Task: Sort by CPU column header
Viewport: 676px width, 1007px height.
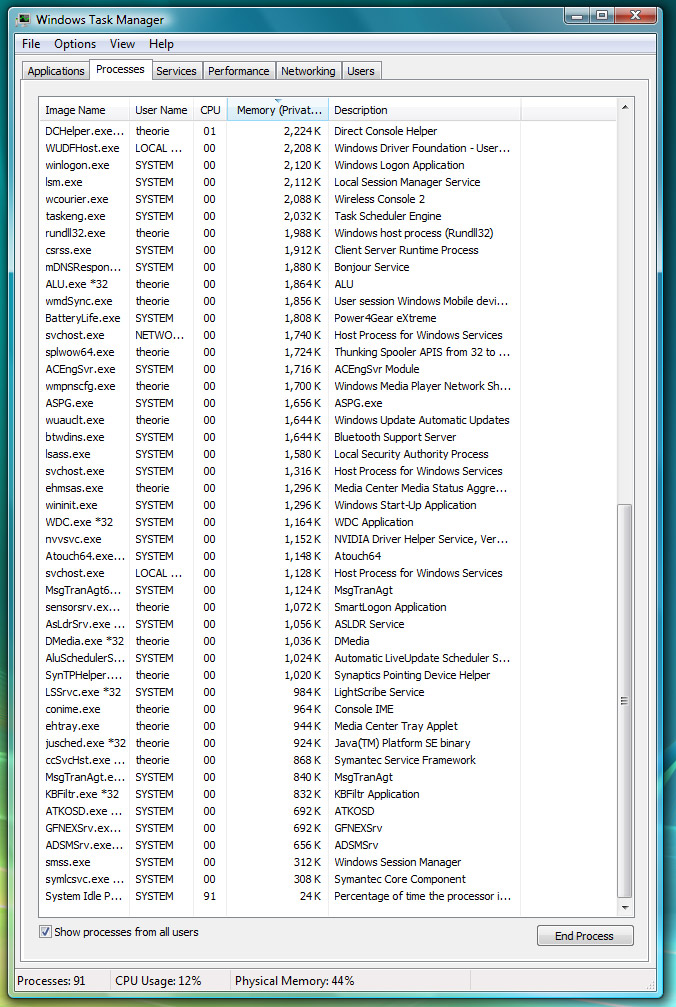Action: (210, 110)
